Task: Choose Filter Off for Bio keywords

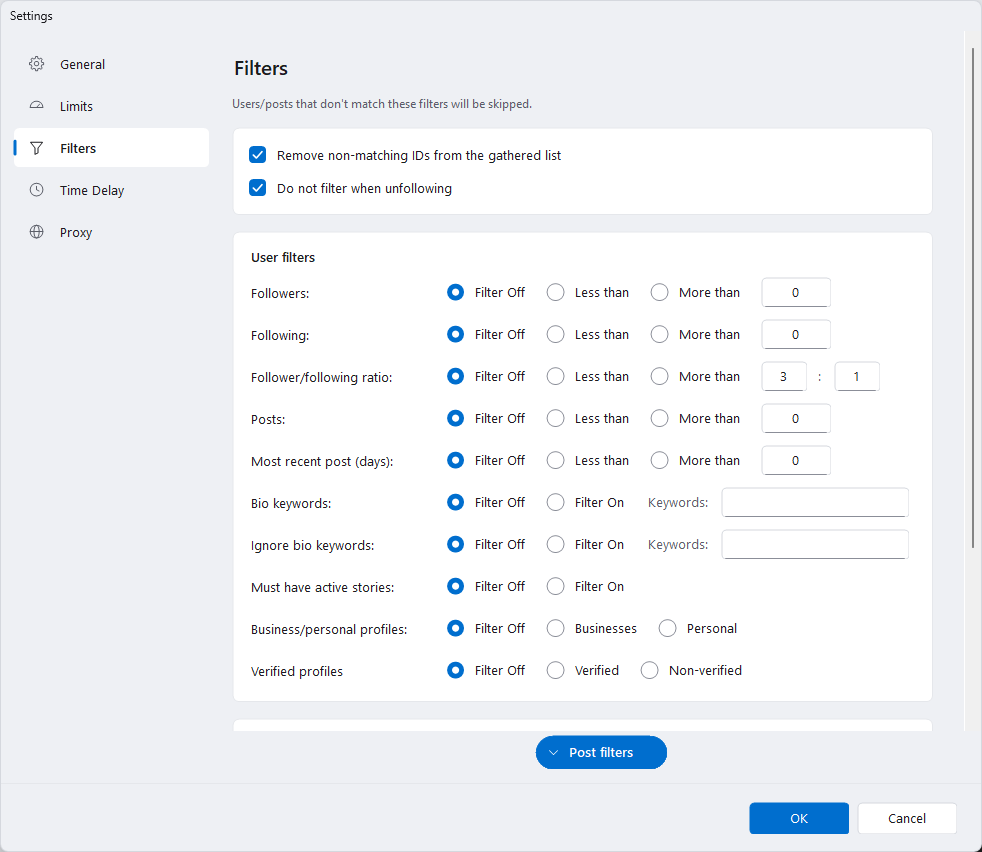Action: point(455,502)
